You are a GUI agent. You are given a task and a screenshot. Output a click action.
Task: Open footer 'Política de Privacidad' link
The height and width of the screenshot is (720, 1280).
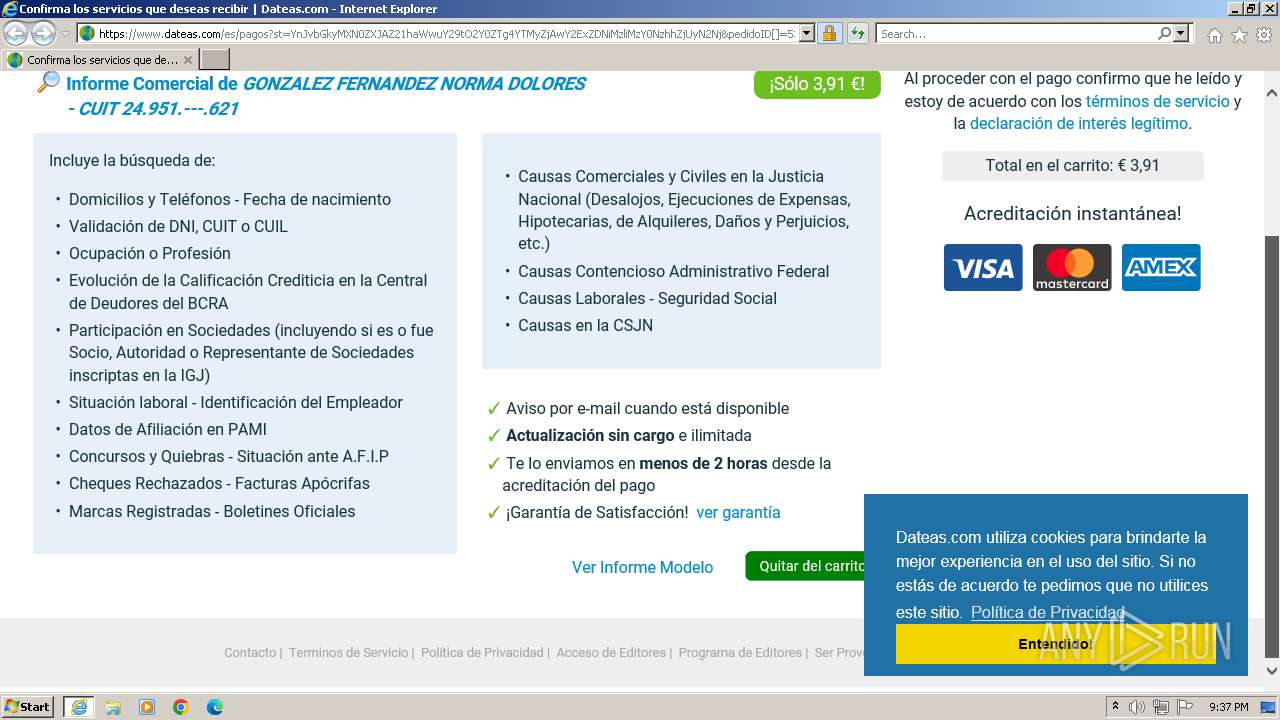click(482, 653)
